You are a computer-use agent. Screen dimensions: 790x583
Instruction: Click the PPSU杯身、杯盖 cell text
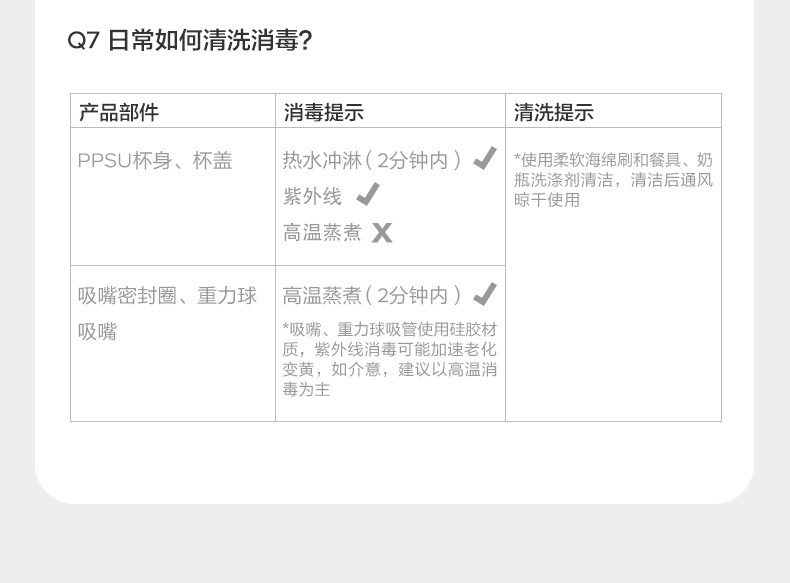coord(155,160)
